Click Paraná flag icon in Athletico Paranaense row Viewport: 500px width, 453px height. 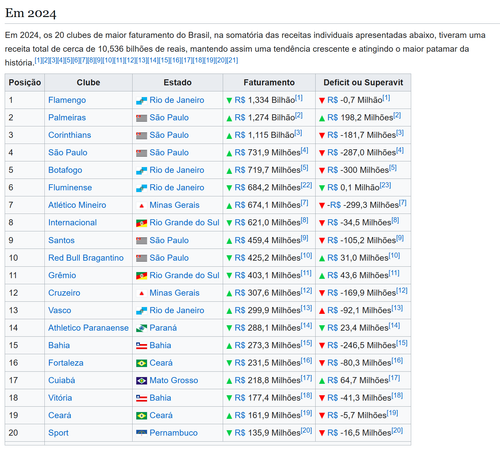point(141,328)
